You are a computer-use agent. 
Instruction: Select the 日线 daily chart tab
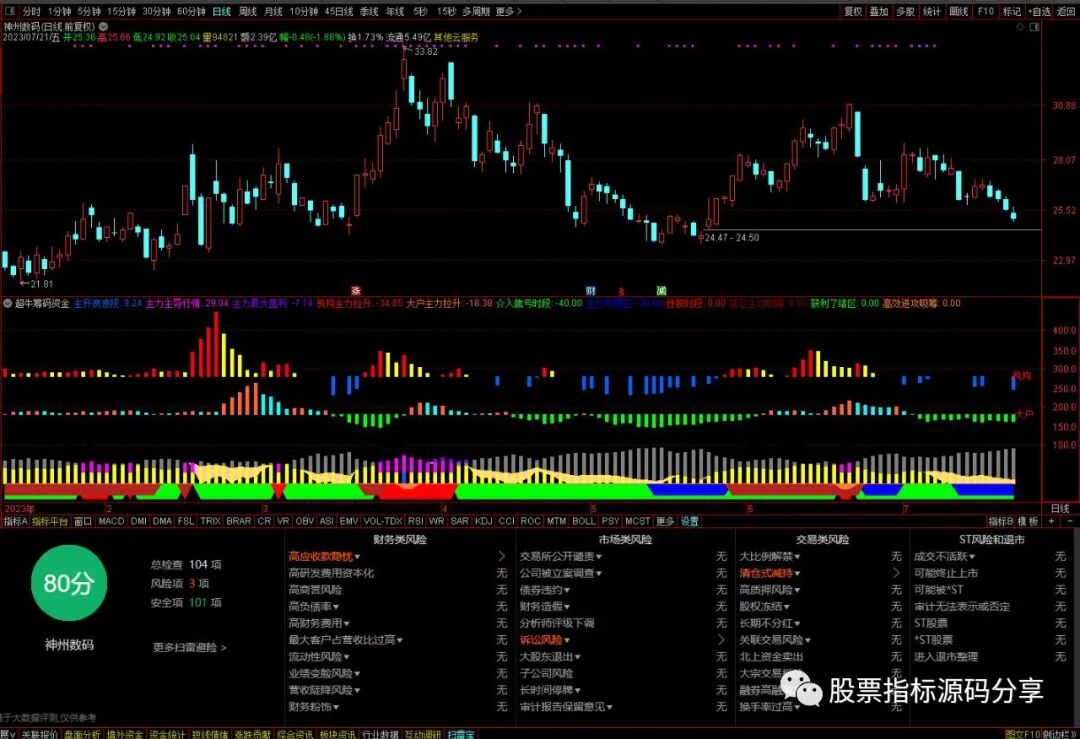[222, 11]
